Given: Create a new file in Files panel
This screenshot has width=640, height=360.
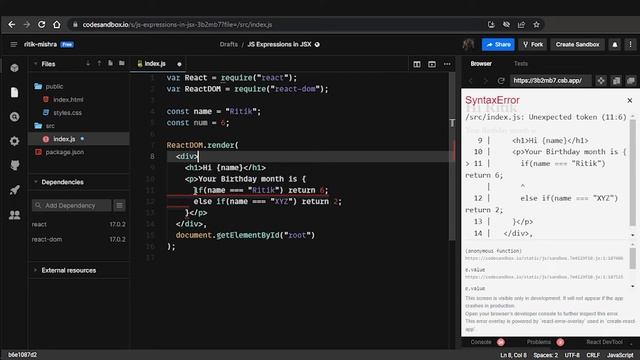Looking at the screenshot, I should click(x=111, y=64).
